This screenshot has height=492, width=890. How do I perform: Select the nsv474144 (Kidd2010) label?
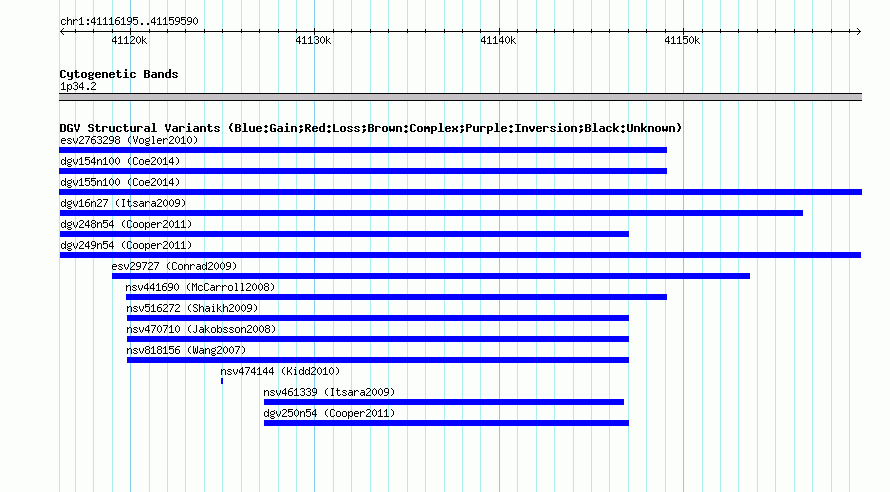tap(280, 371)
